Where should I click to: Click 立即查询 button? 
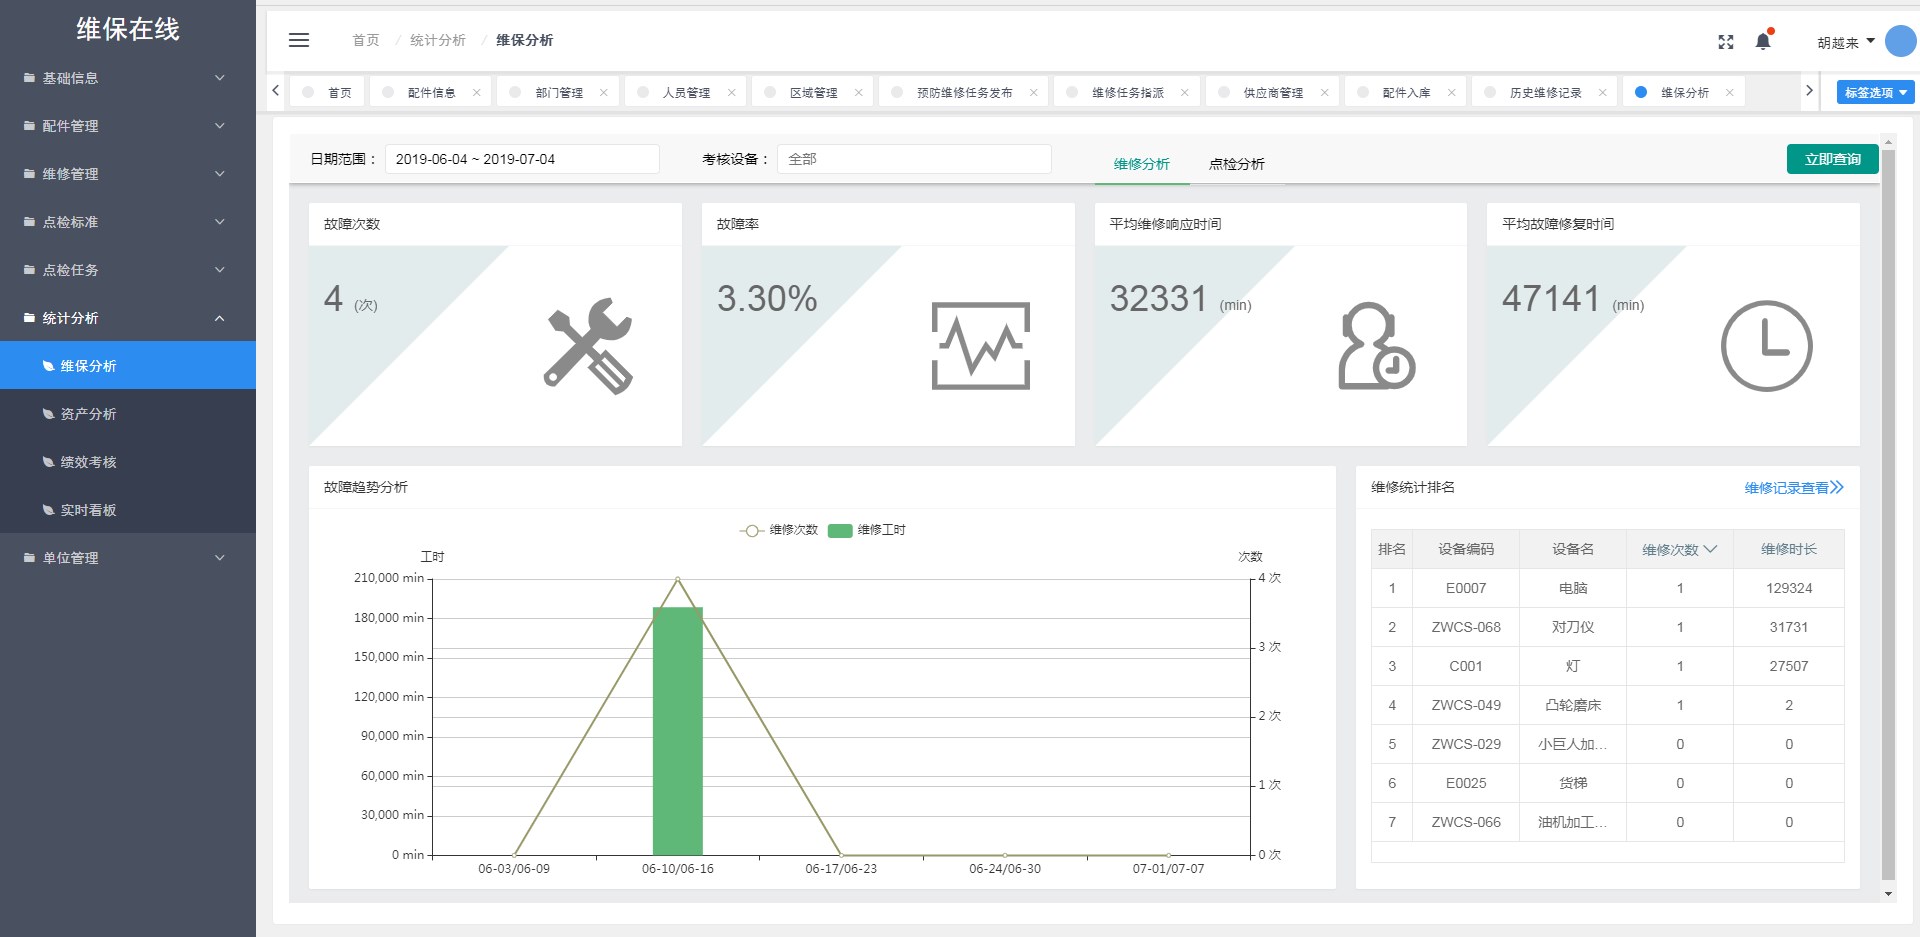click(1833, 159)
